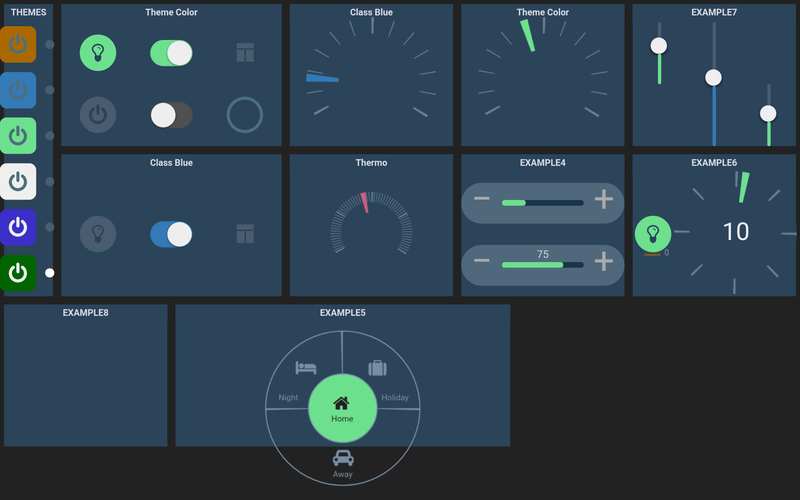This screenshot has width=800, height=500.
Task: Toggle the blue switch in Class Blue card
Action: (171, 234)
